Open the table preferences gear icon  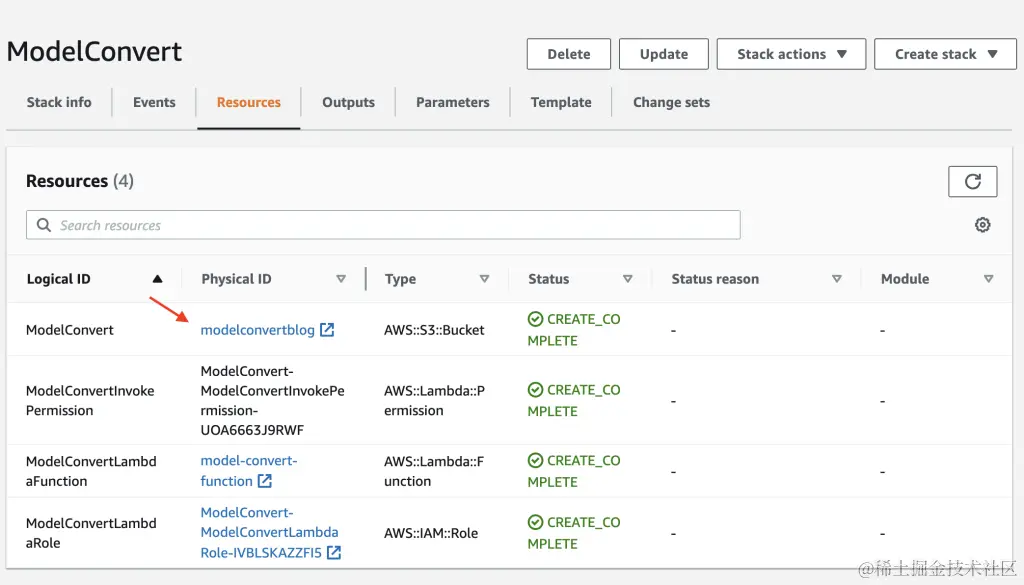click(982, 225)
